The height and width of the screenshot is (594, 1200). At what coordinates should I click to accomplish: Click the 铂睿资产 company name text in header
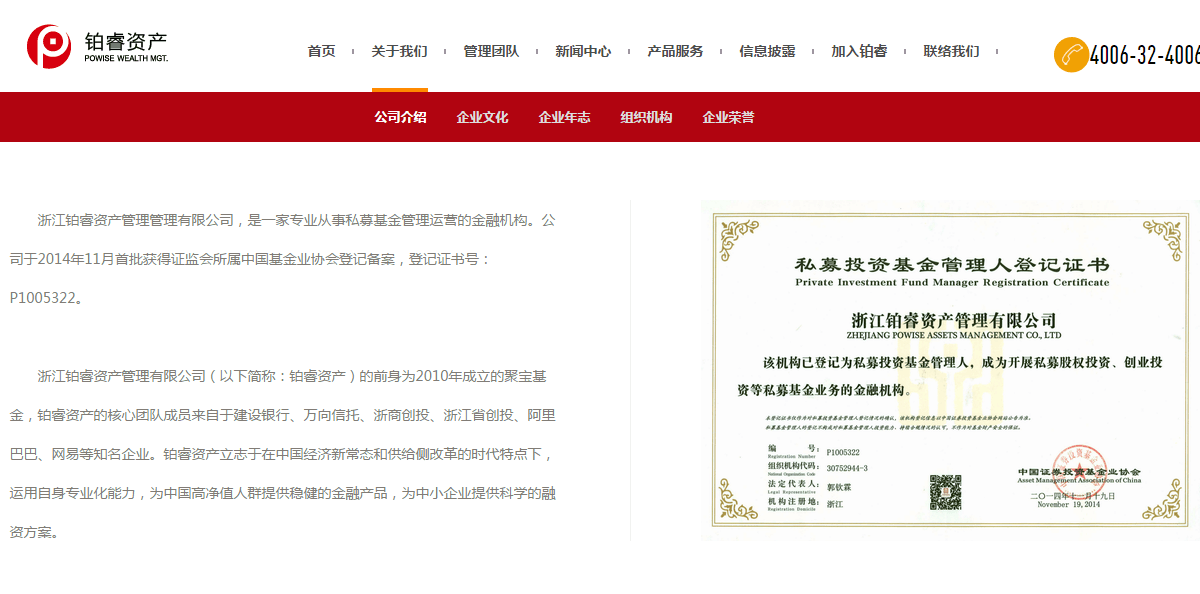[126, 41]
